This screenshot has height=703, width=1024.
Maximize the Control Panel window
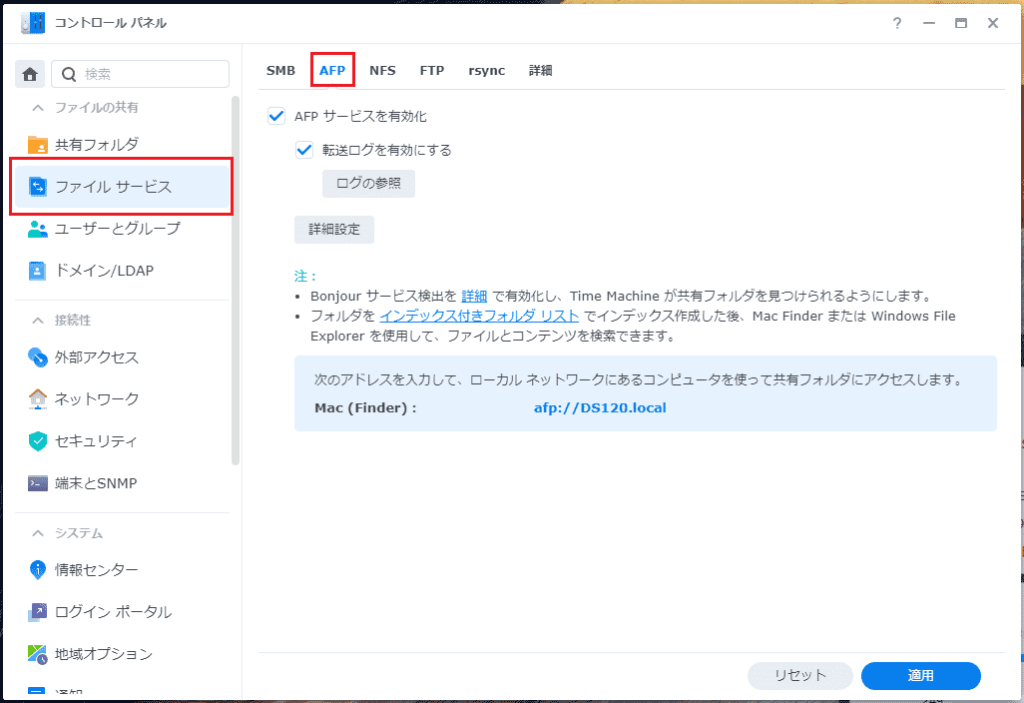pyautogui.click(x=961, y=23)
